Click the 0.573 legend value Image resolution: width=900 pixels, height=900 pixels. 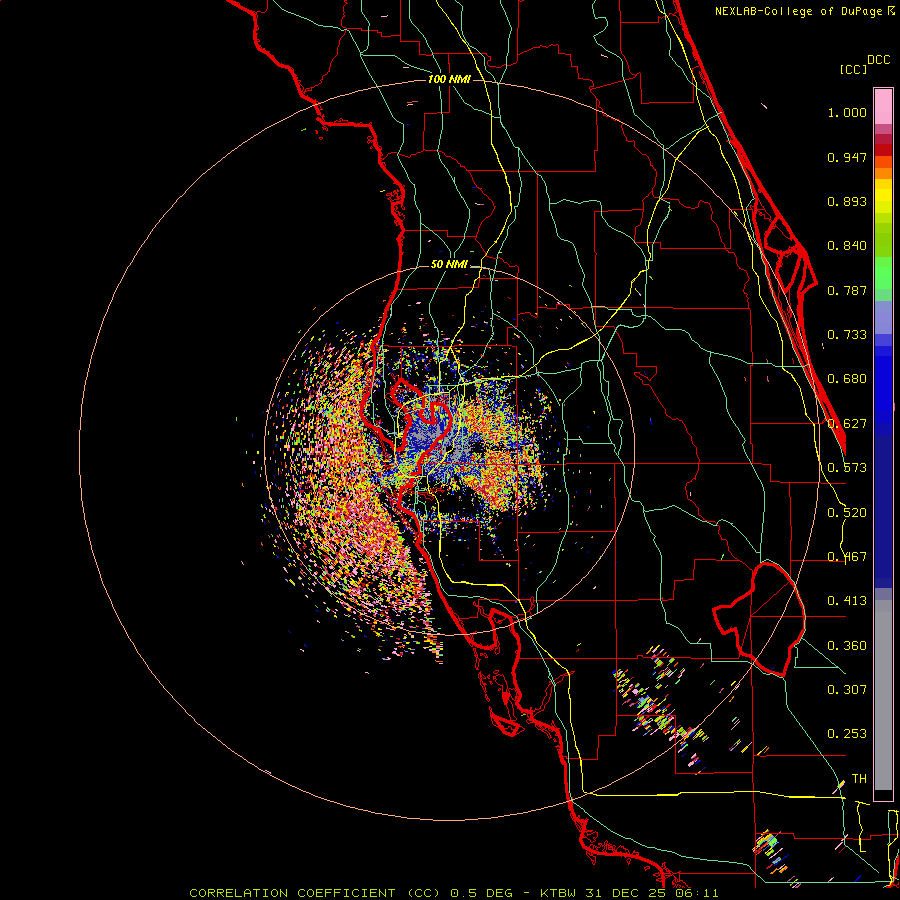click(x=847, y=468)
